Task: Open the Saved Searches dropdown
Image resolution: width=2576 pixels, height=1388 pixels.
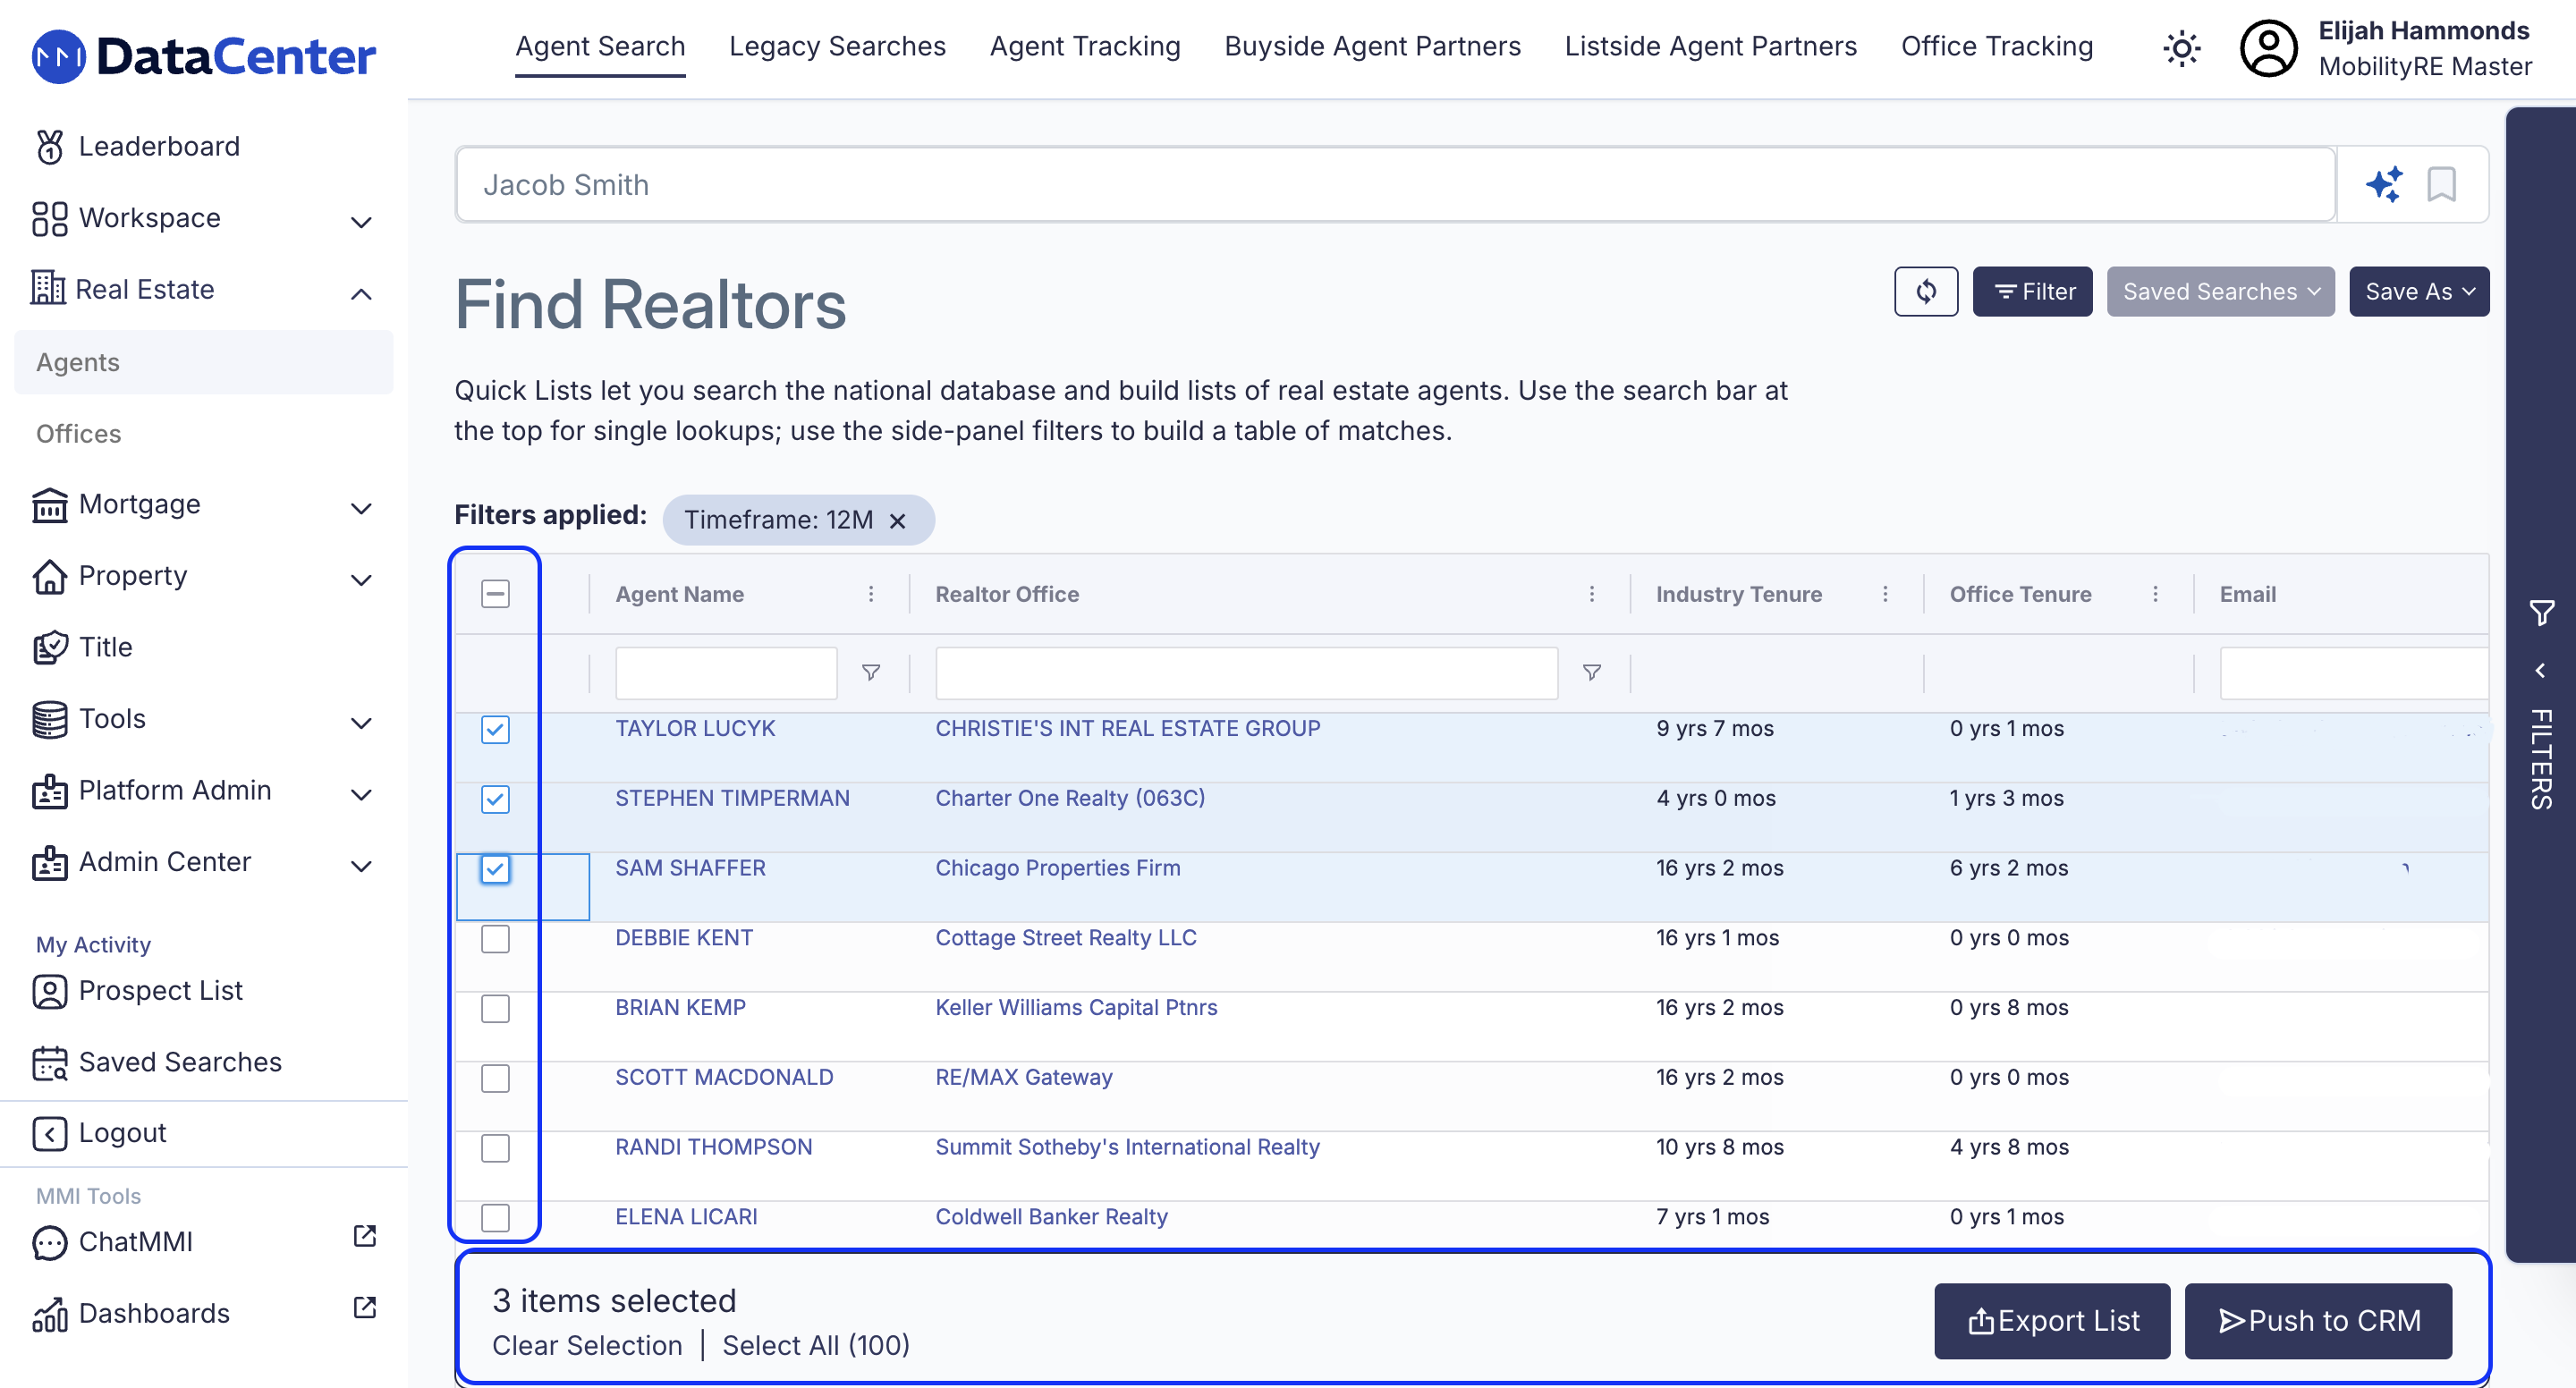Action: click(x=2220, y=291)
